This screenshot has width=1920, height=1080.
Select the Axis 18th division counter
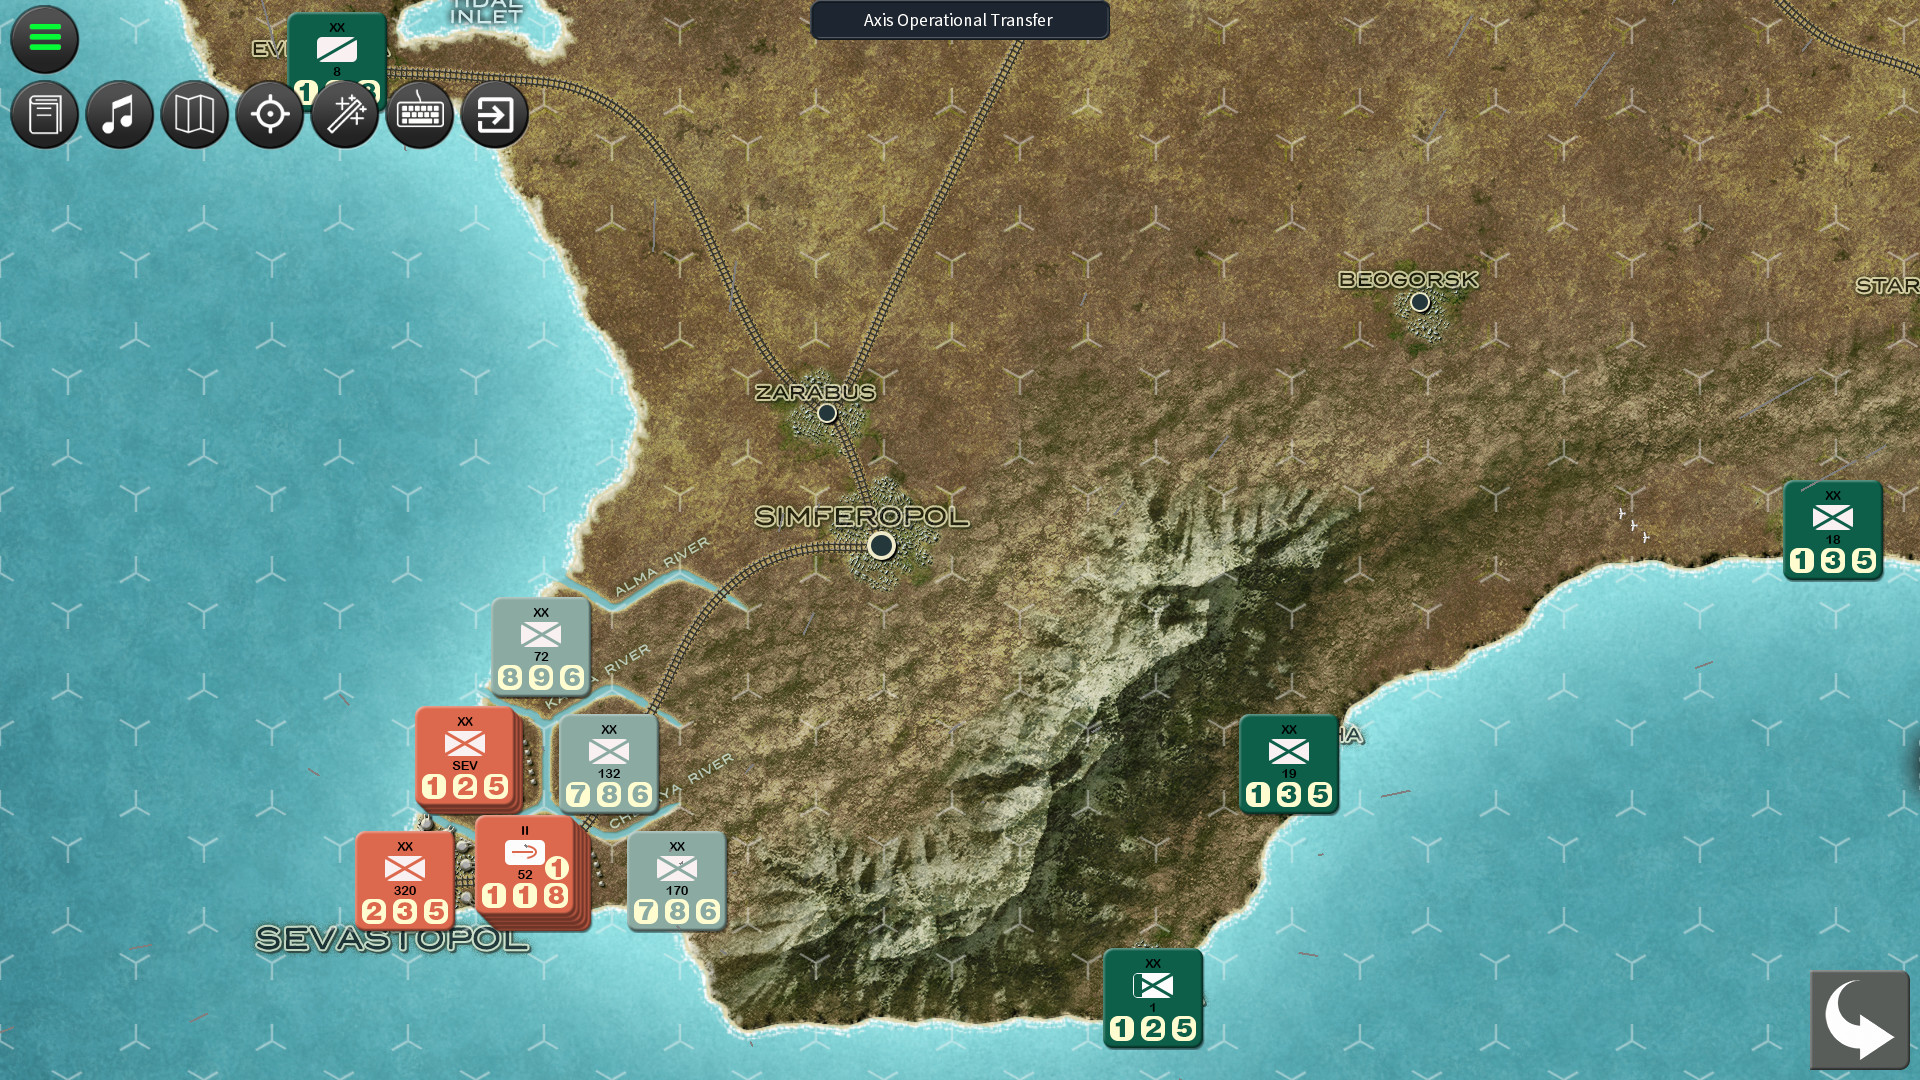tap(1831, 531)
